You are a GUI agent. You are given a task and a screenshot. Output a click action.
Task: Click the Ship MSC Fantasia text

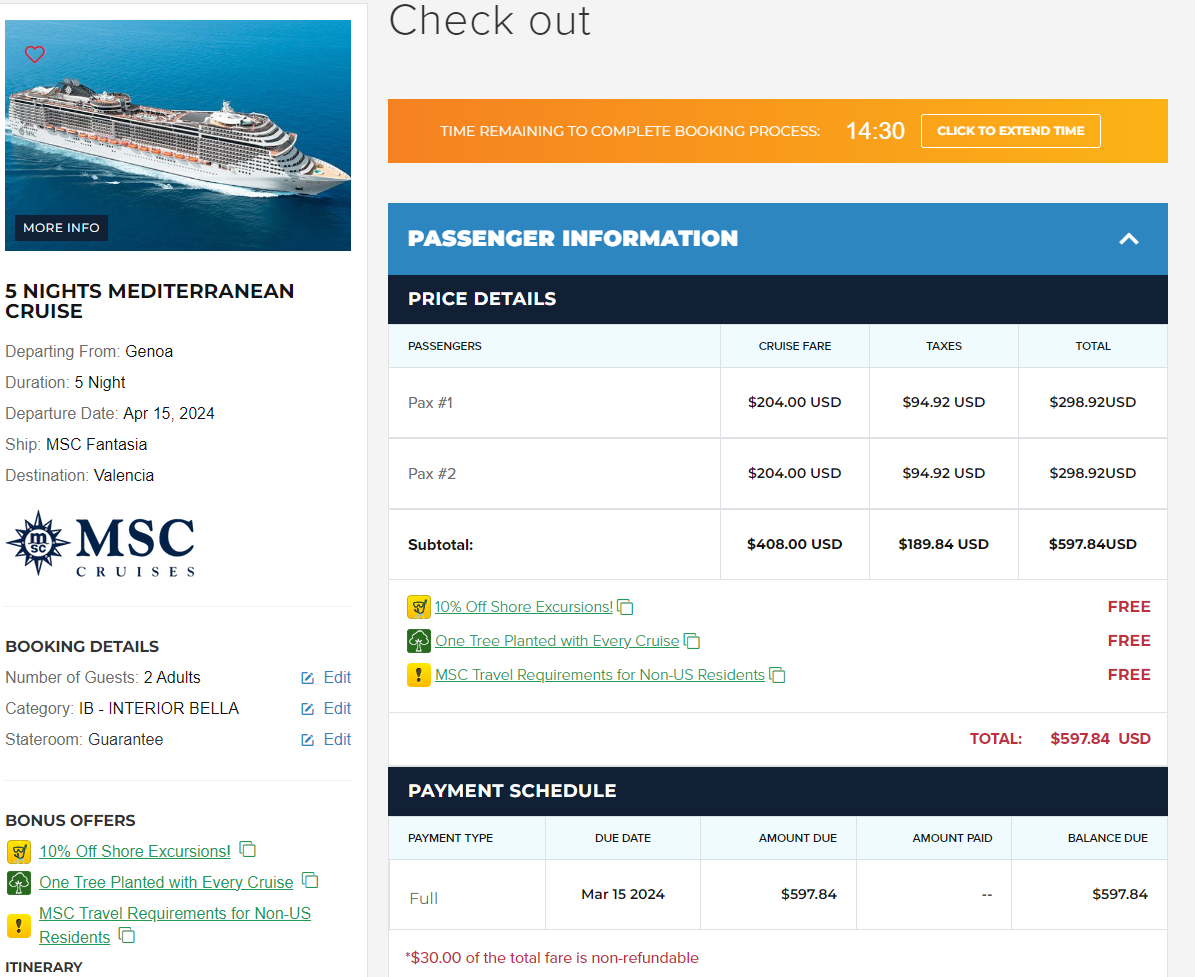[76, 444]
